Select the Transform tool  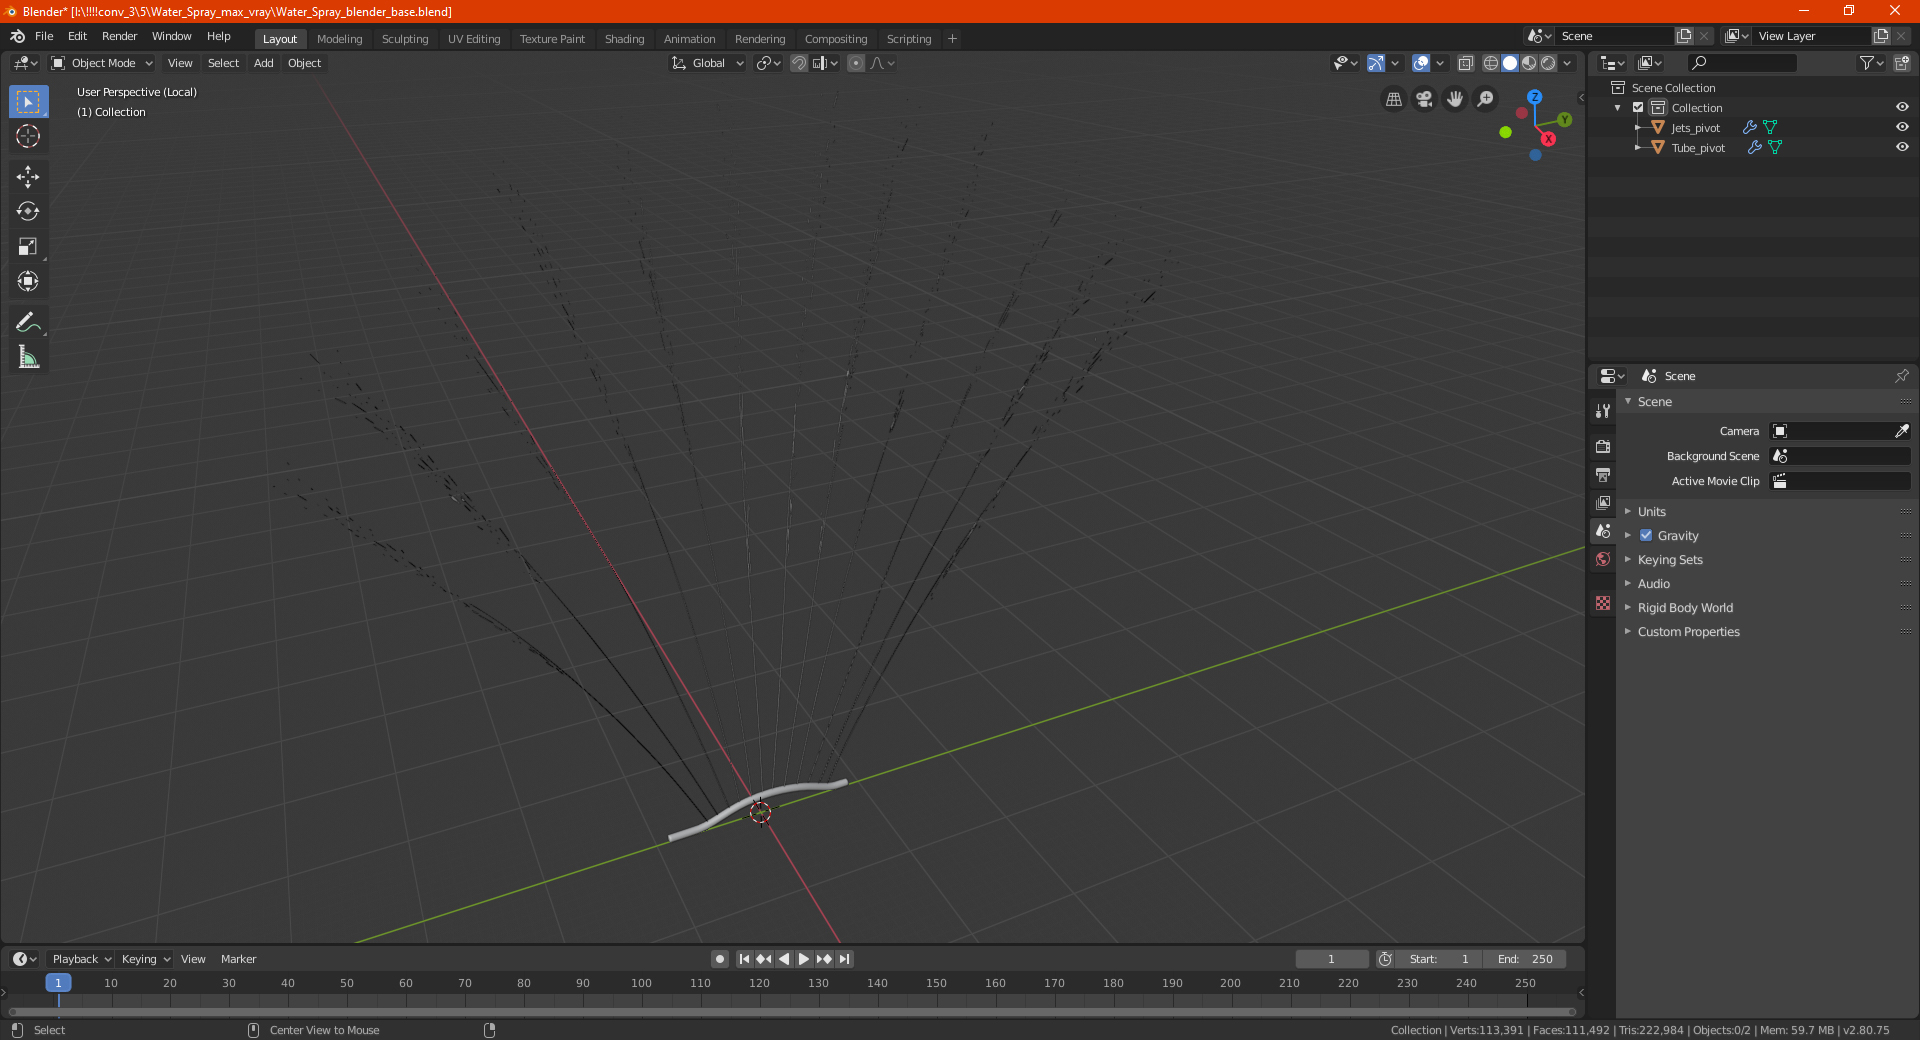tap(28, 281)
